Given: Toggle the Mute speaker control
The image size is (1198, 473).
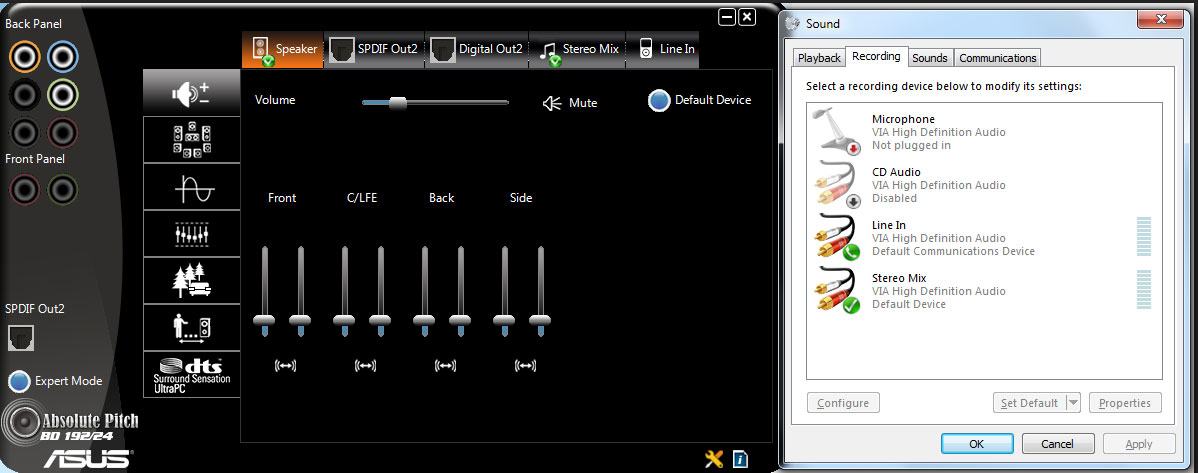Looking at the screenshot, I should tap(569, 102).
